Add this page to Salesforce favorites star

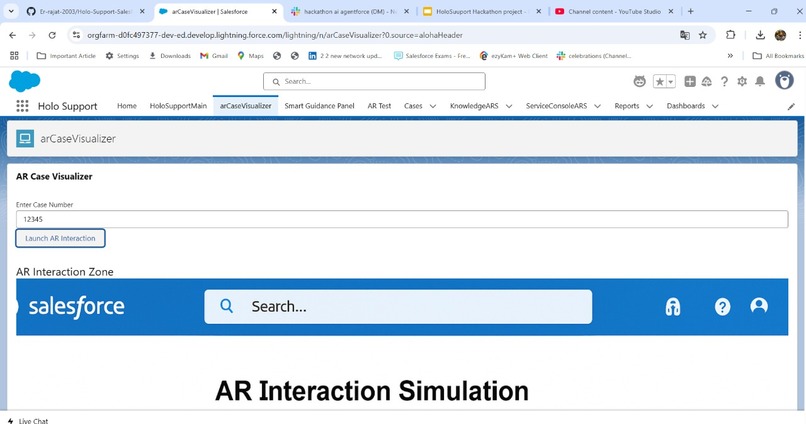660,81
